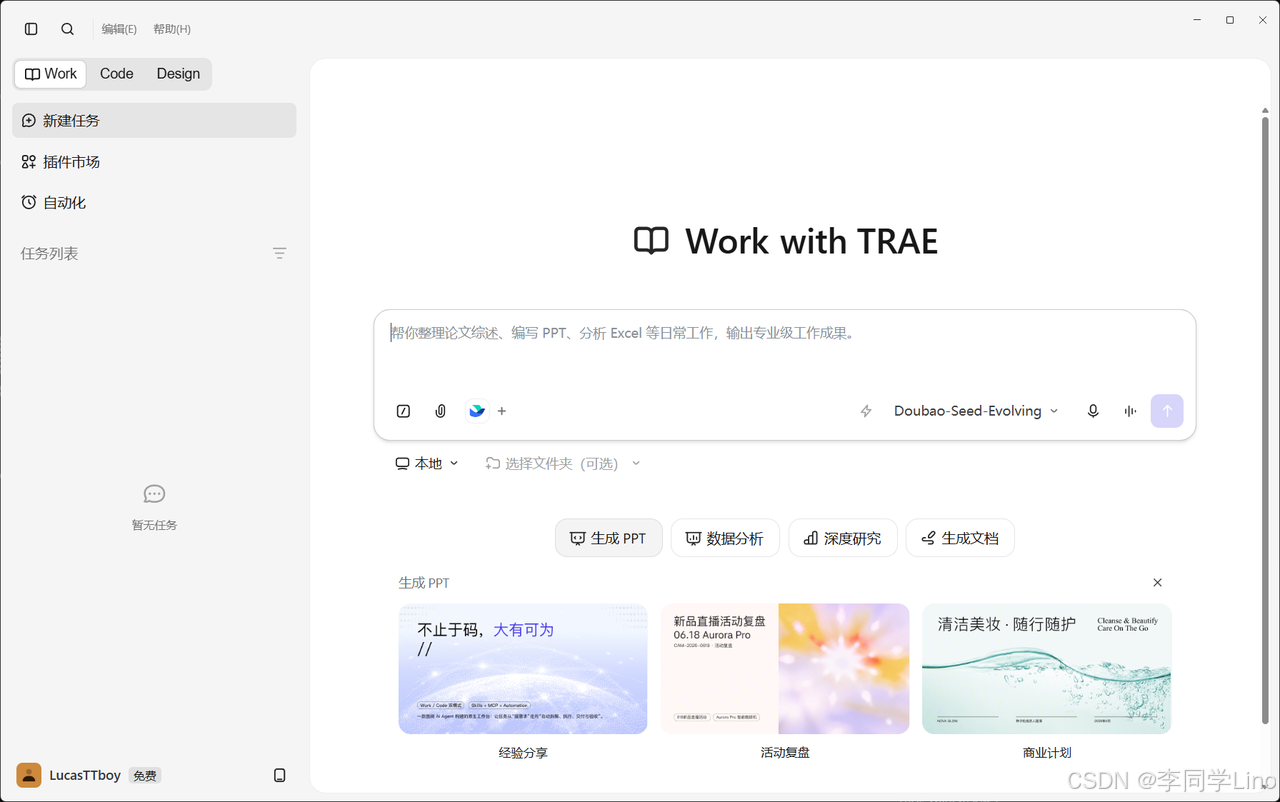Screen dimensions: 1280x802
Task: Open 插件市场 in the sidebar
Action: pos(154,161)
